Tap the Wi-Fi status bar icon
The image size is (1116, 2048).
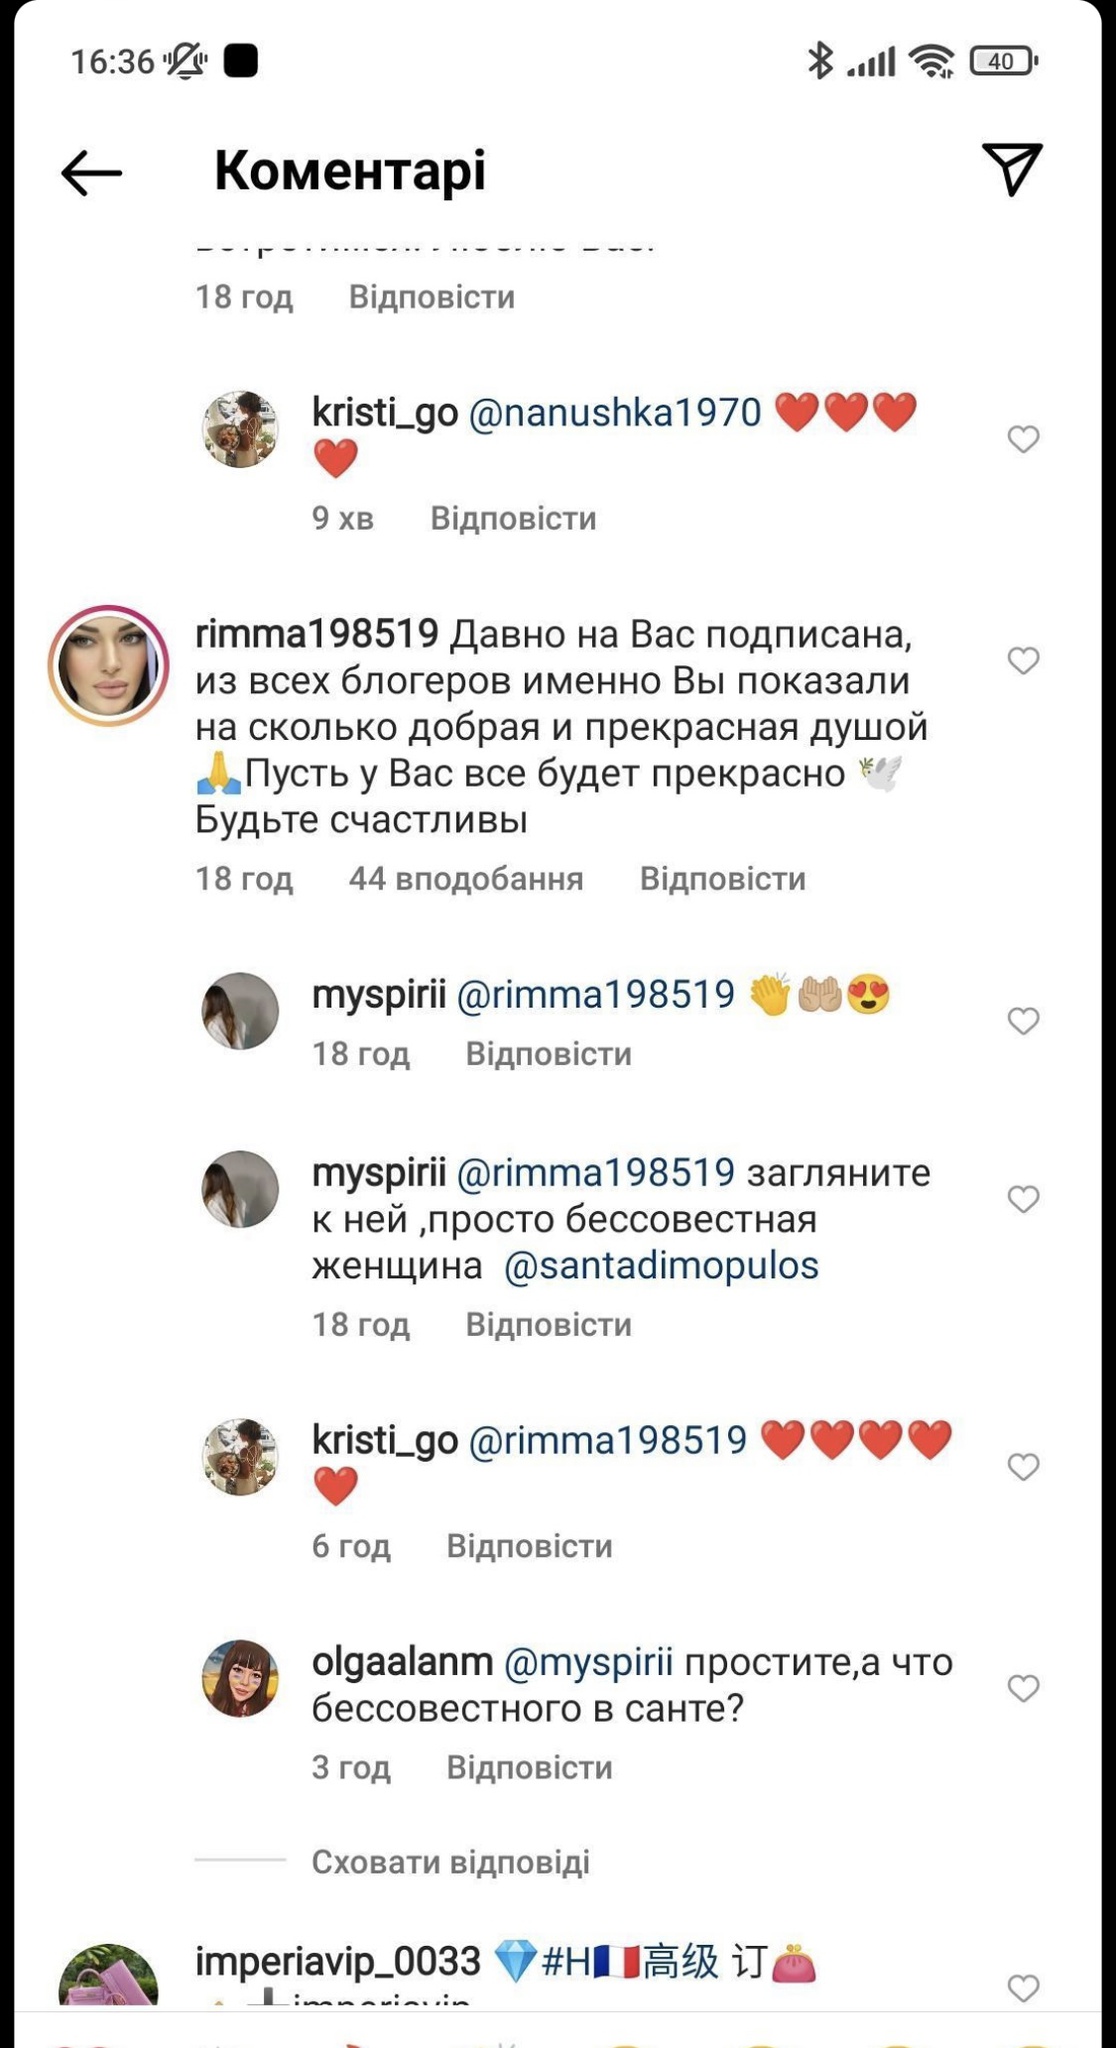coord(932,62)
